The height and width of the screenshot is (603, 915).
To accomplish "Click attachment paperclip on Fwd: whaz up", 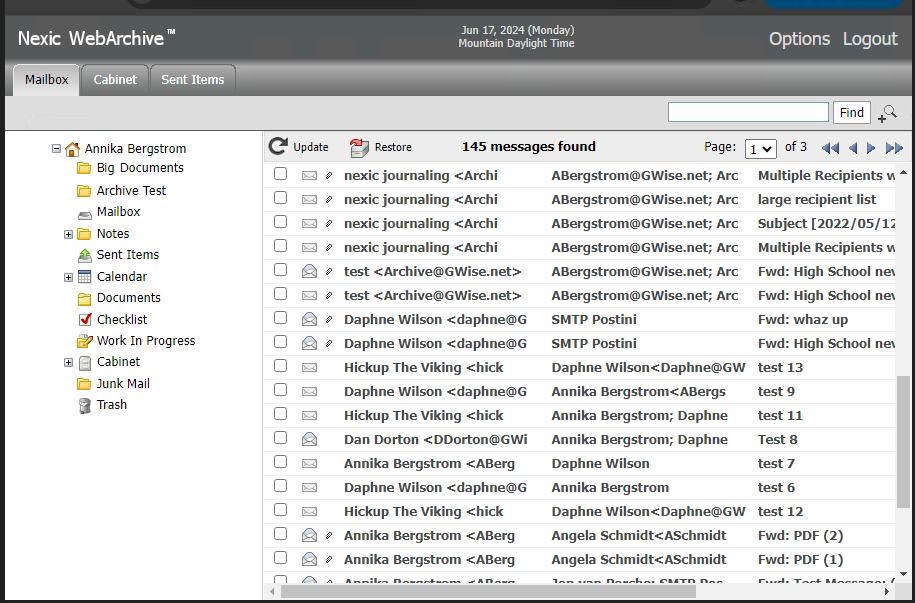I will coord(329,319).
